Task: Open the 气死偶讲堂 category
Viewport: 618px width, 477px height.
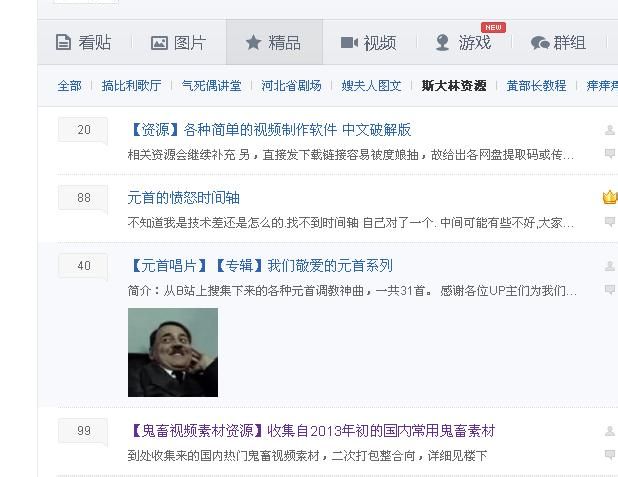Action: pos(211,86)
